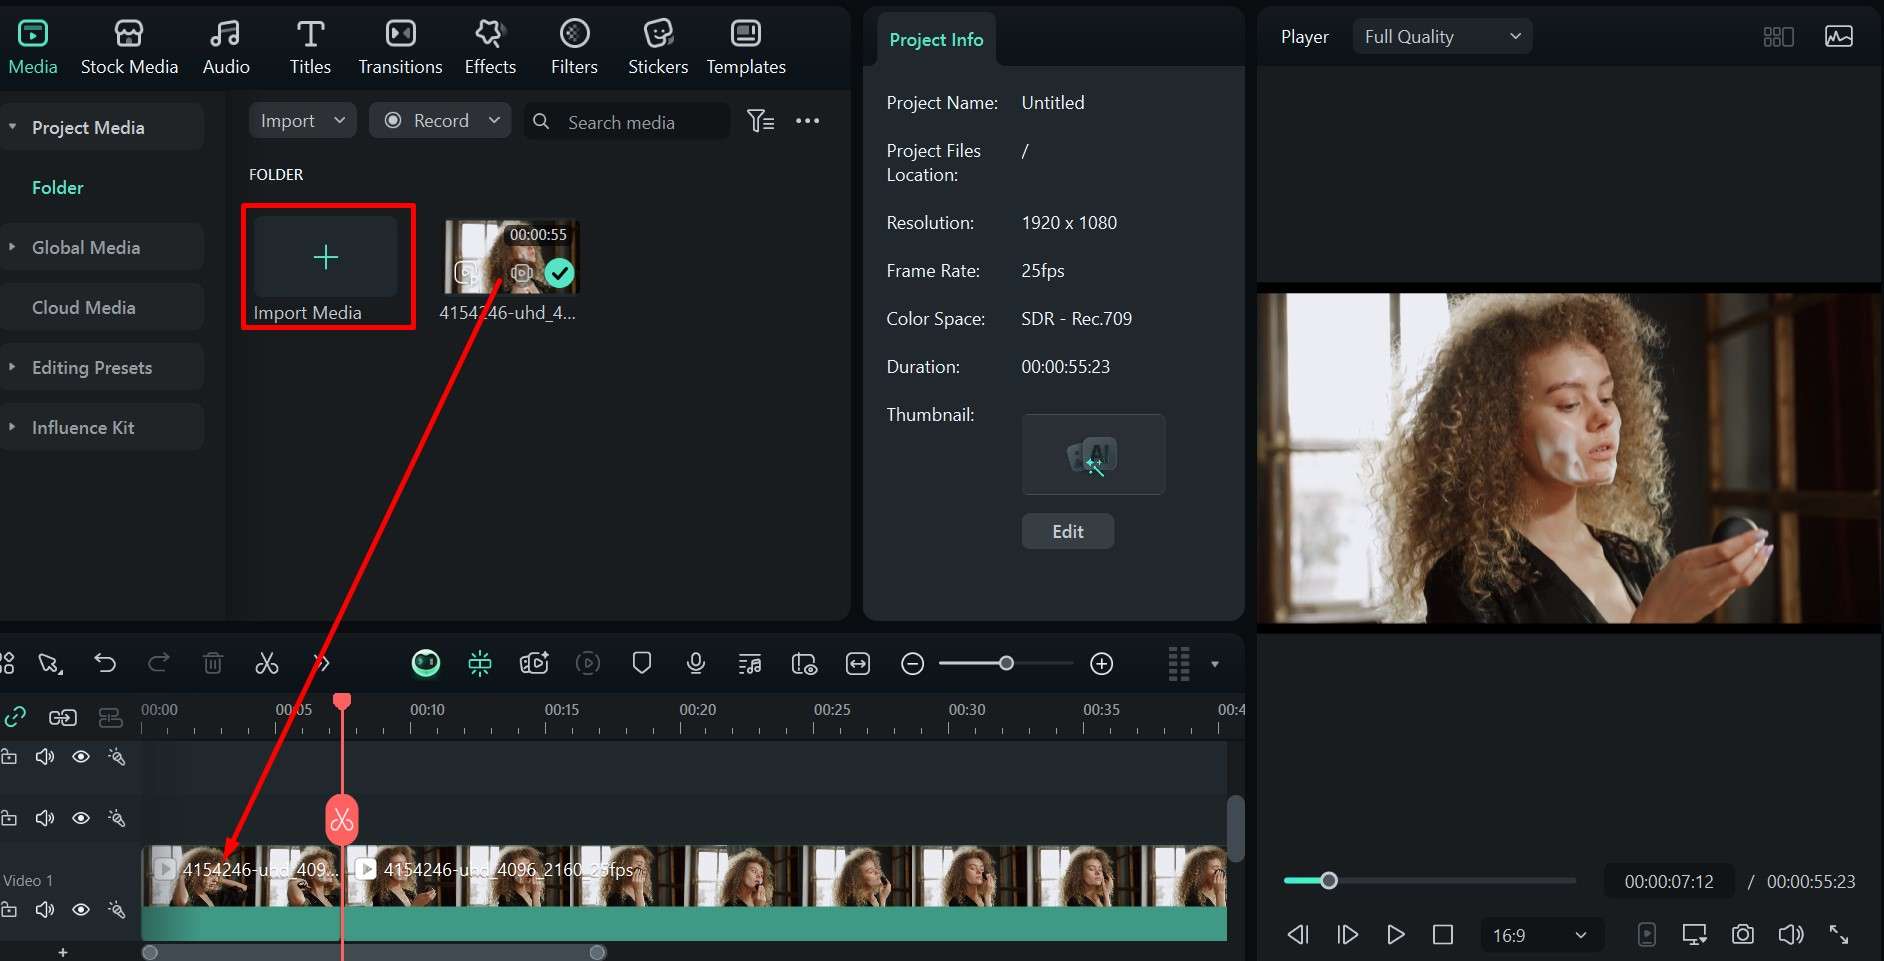Open the Effects tab

490,48
